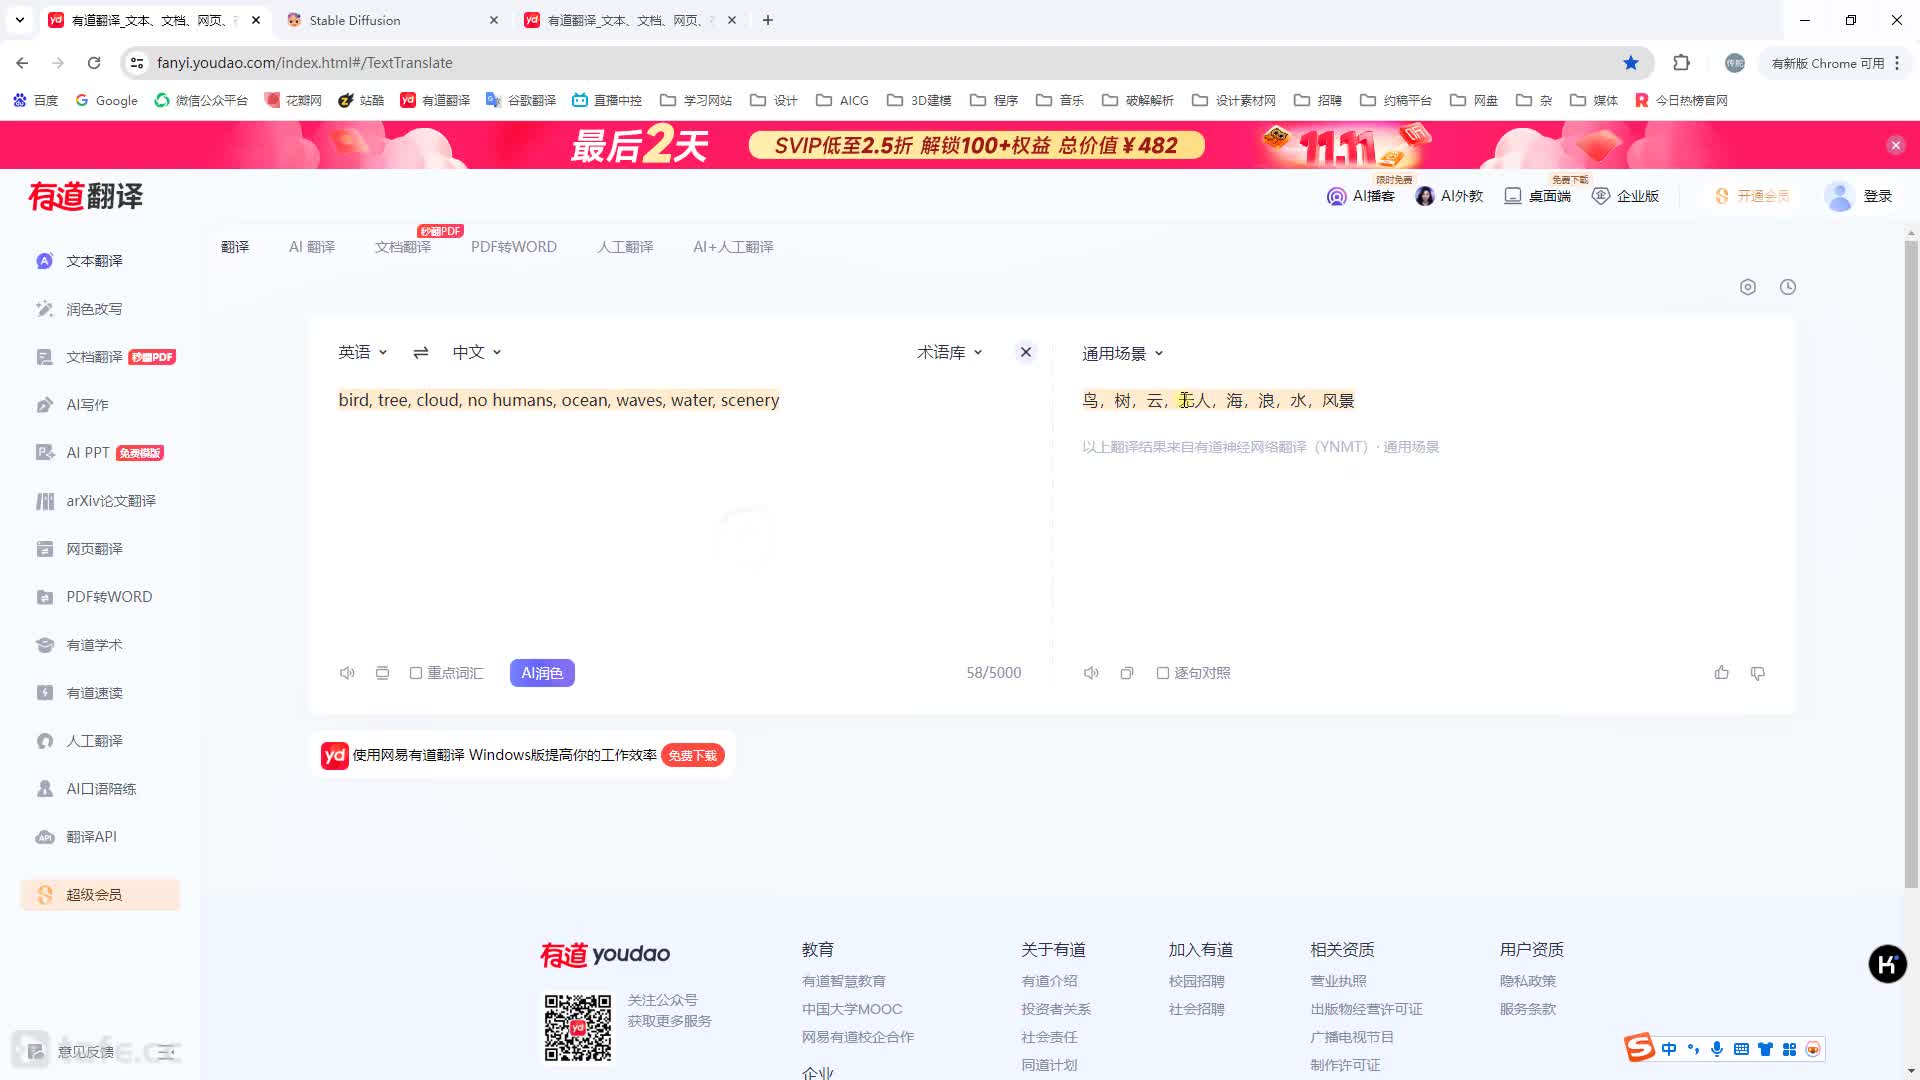The width and height of the screenshot is (1920, 1080).
Task: Open the 桌面端 desktop download link
Action: tap(1537, 196)
